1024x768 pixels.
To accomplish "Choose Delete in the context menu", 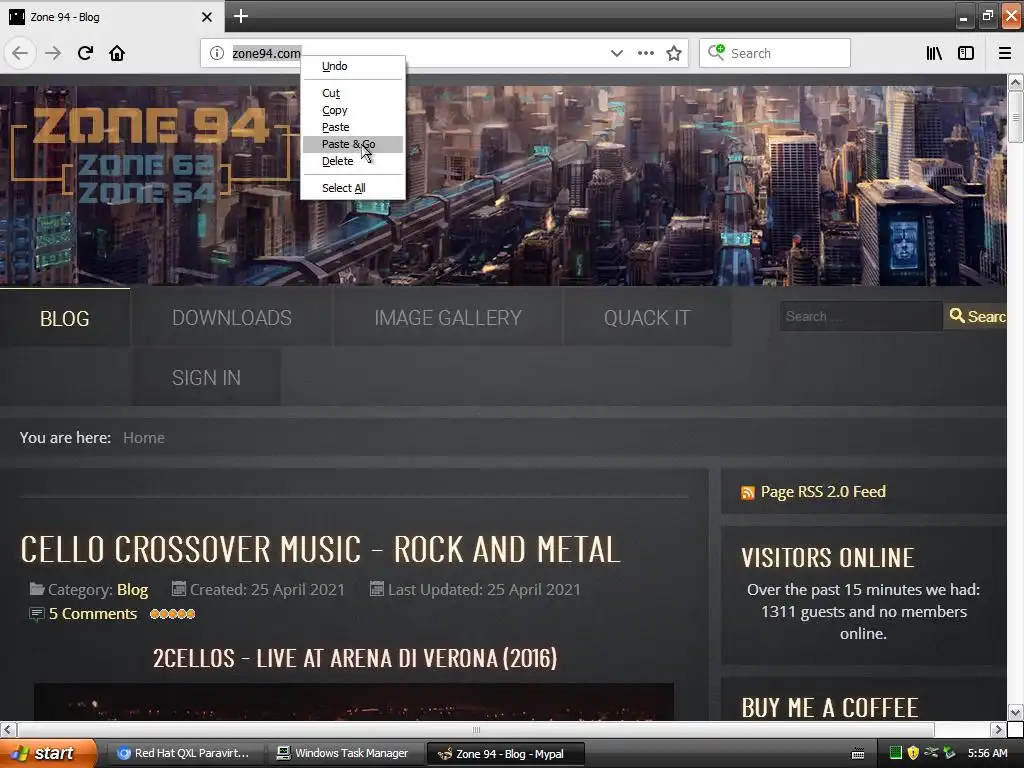I will 353,161.
